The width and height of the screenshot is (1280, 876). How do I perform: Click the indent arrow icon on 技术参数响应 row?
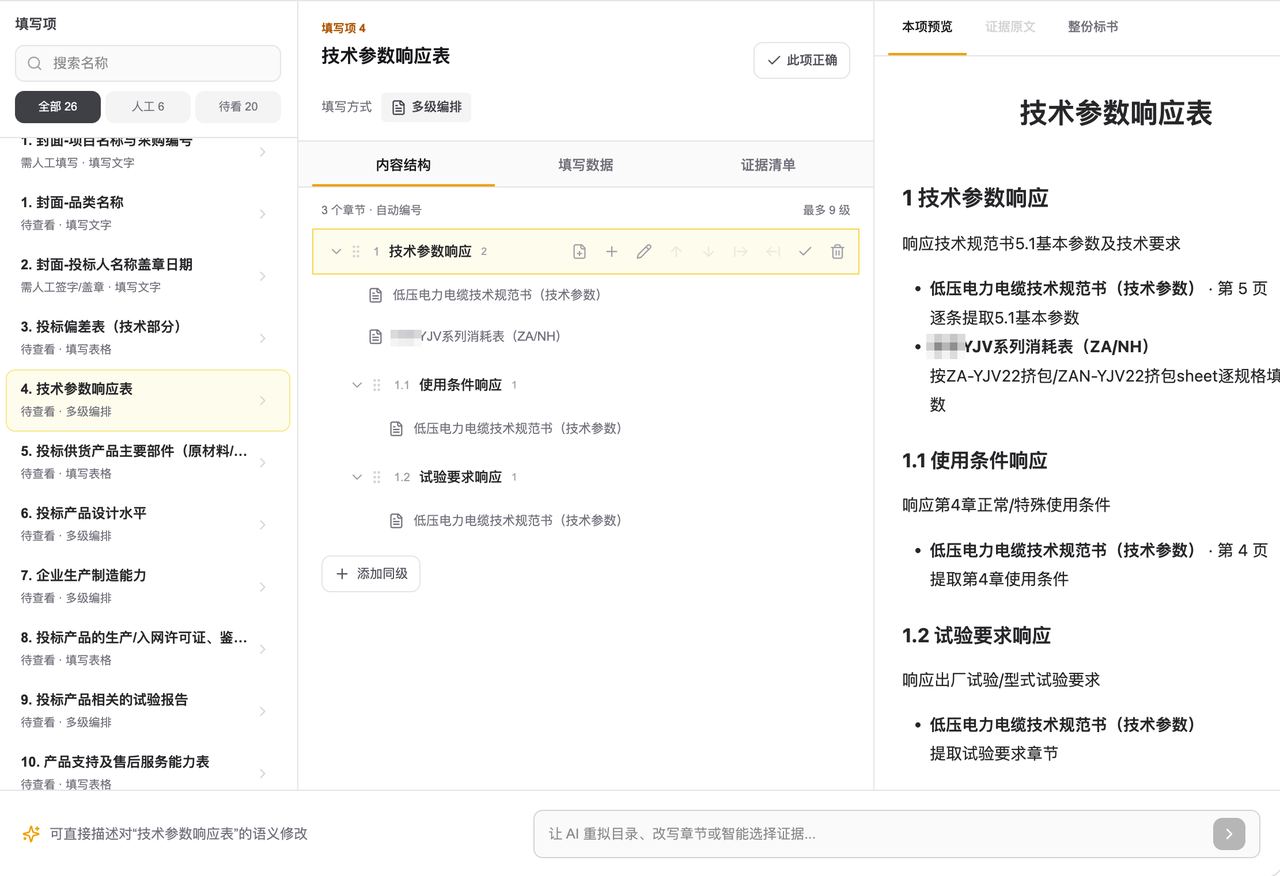pyautogui.click(x=740, y=252)
